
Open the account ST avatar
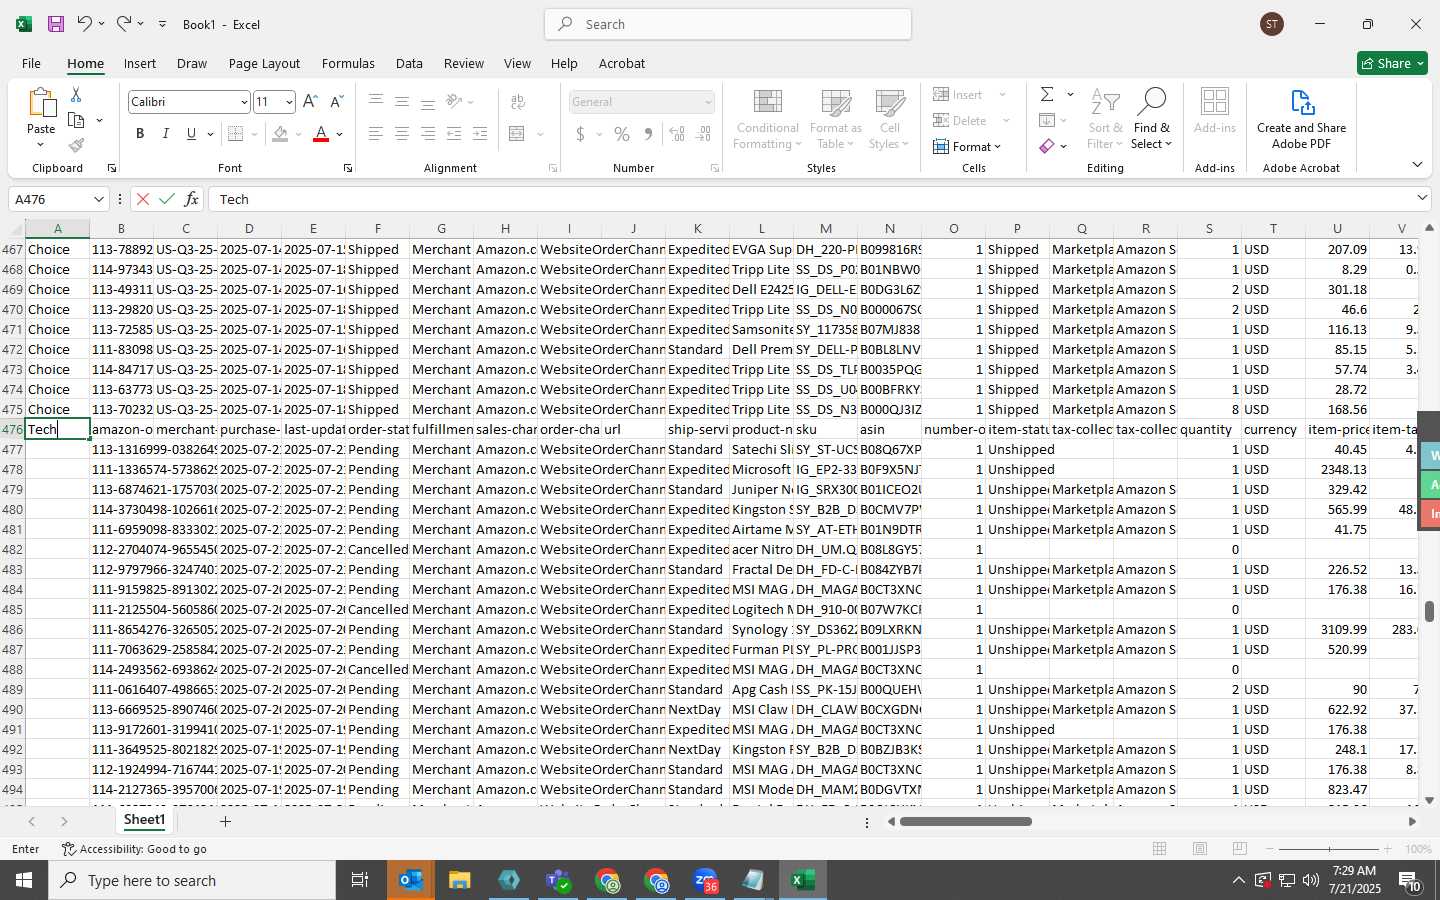[x=1272, y=24]
